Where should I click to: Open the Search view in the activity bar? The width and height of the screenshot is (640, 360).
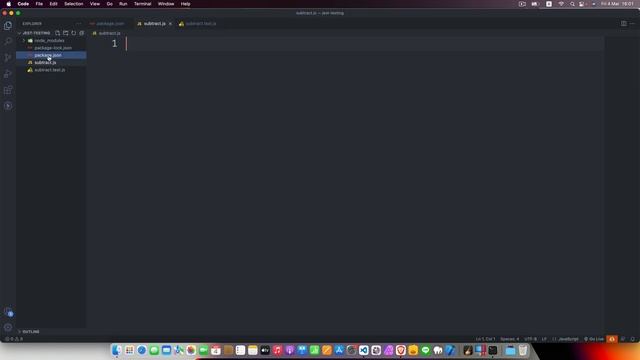click(x=8, y=42)
